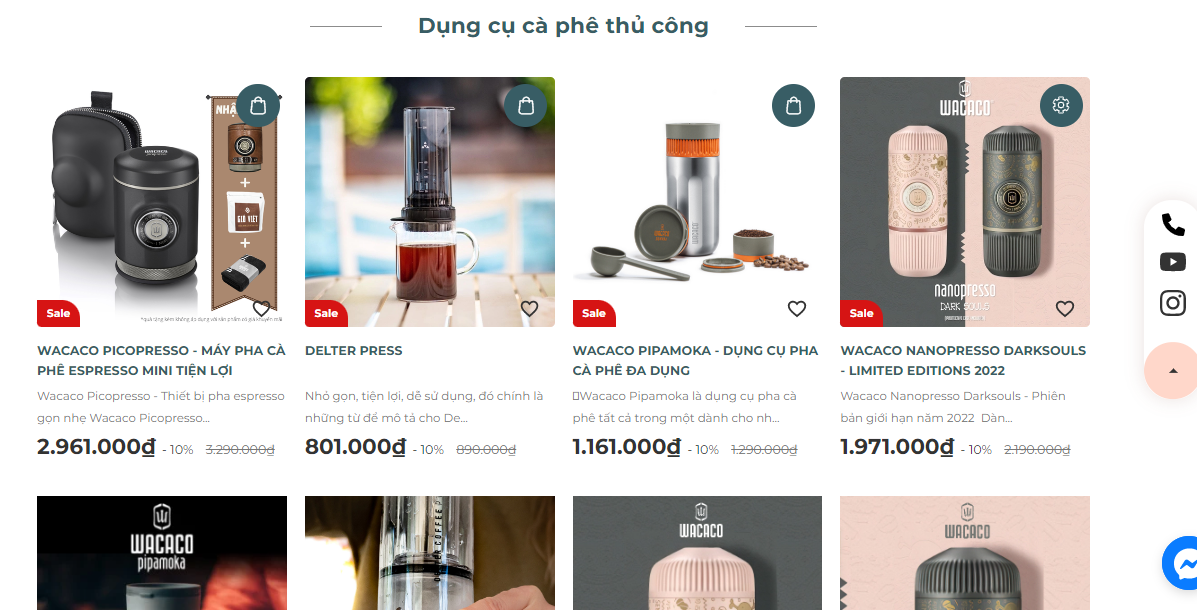
Task: Add Wacaco Pipamoka to cart via bag icon
Action: click(x=794, y=105)
